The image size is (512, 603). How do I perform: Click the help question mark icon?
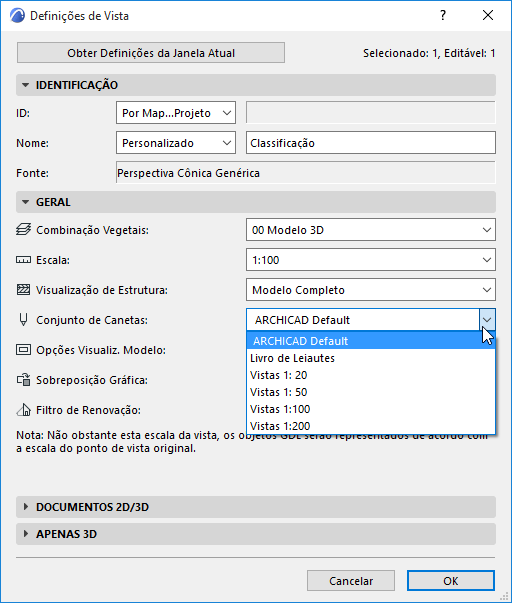(x=443, y=15)
